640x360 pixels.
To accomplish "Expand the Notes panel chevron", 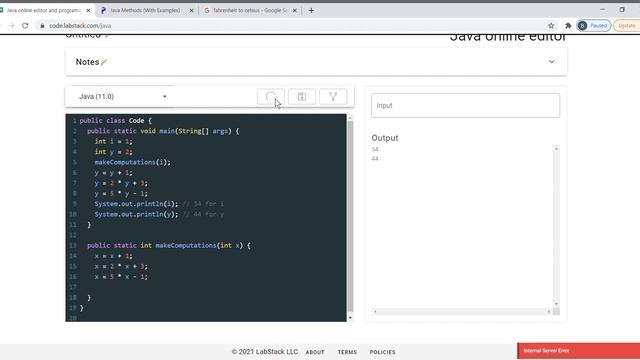I will tap(551, 62).
